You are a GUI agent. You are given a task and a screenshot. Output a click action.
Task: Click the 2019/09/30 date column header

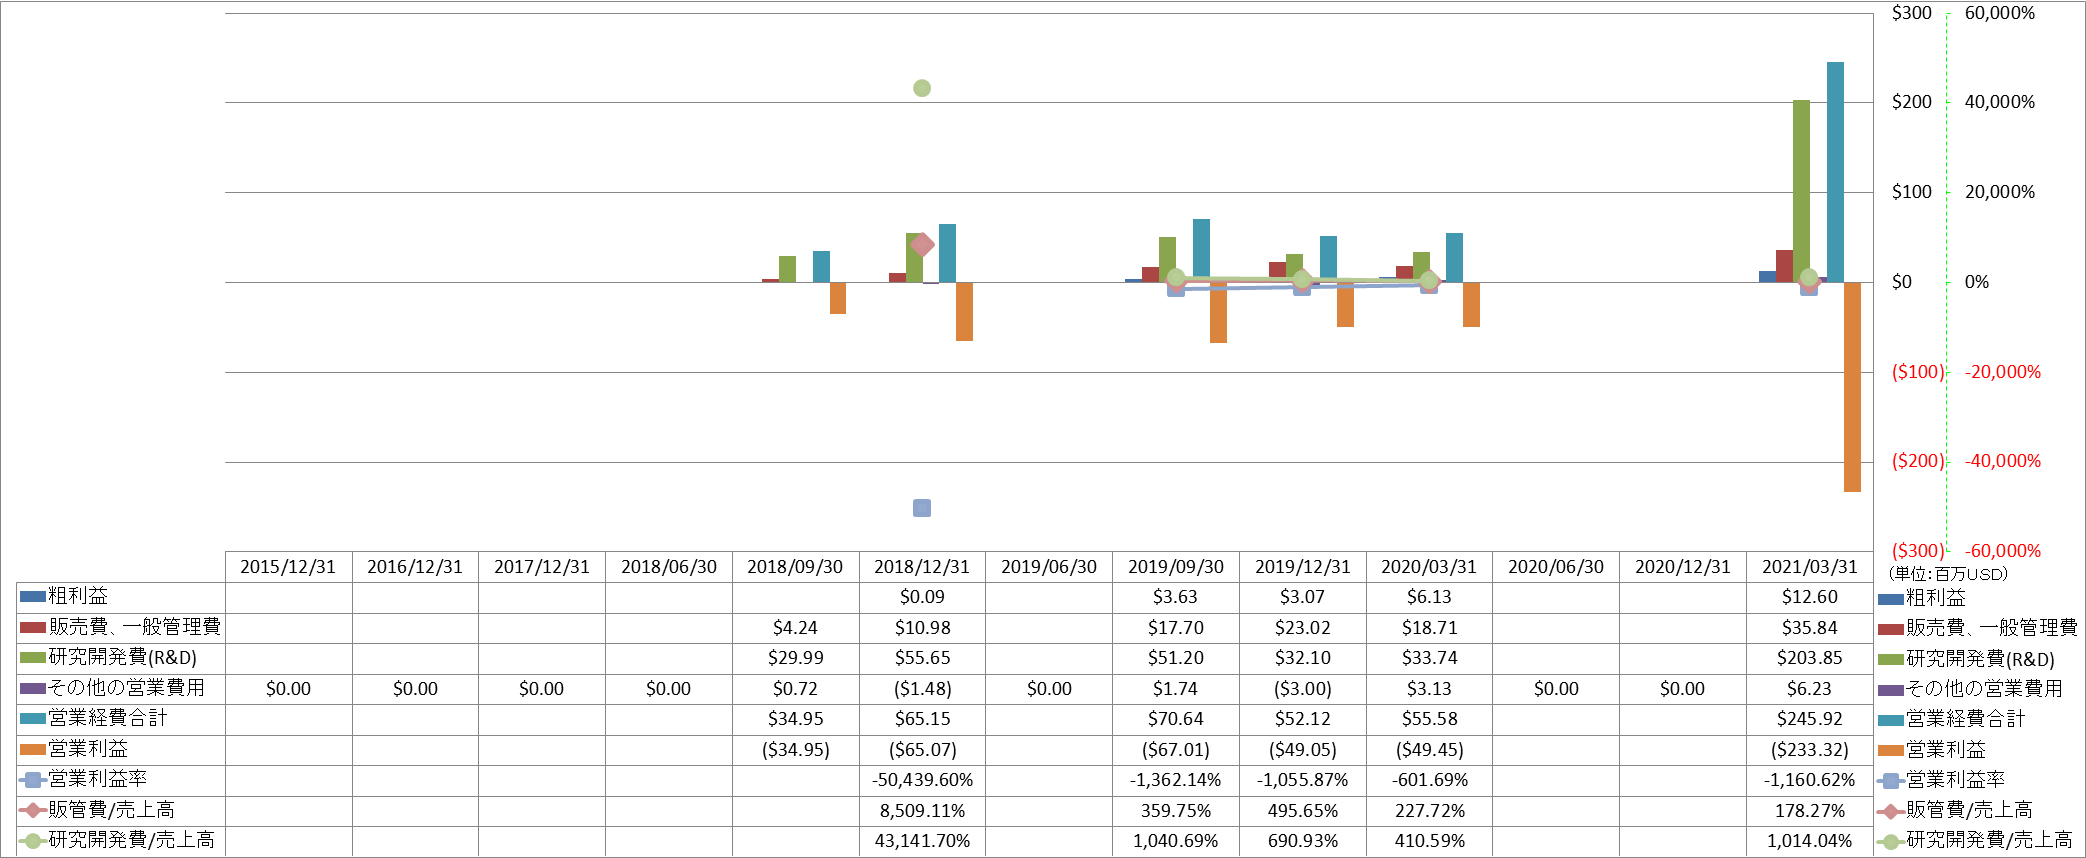point(1176,567)
